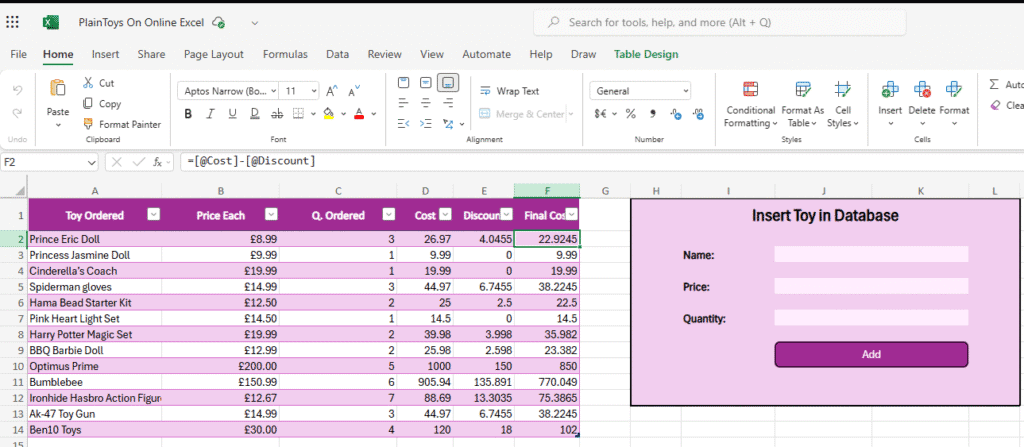Click the Format Painter icon
The height and width of the screenshot is (447, 1024).
[88, 124]
